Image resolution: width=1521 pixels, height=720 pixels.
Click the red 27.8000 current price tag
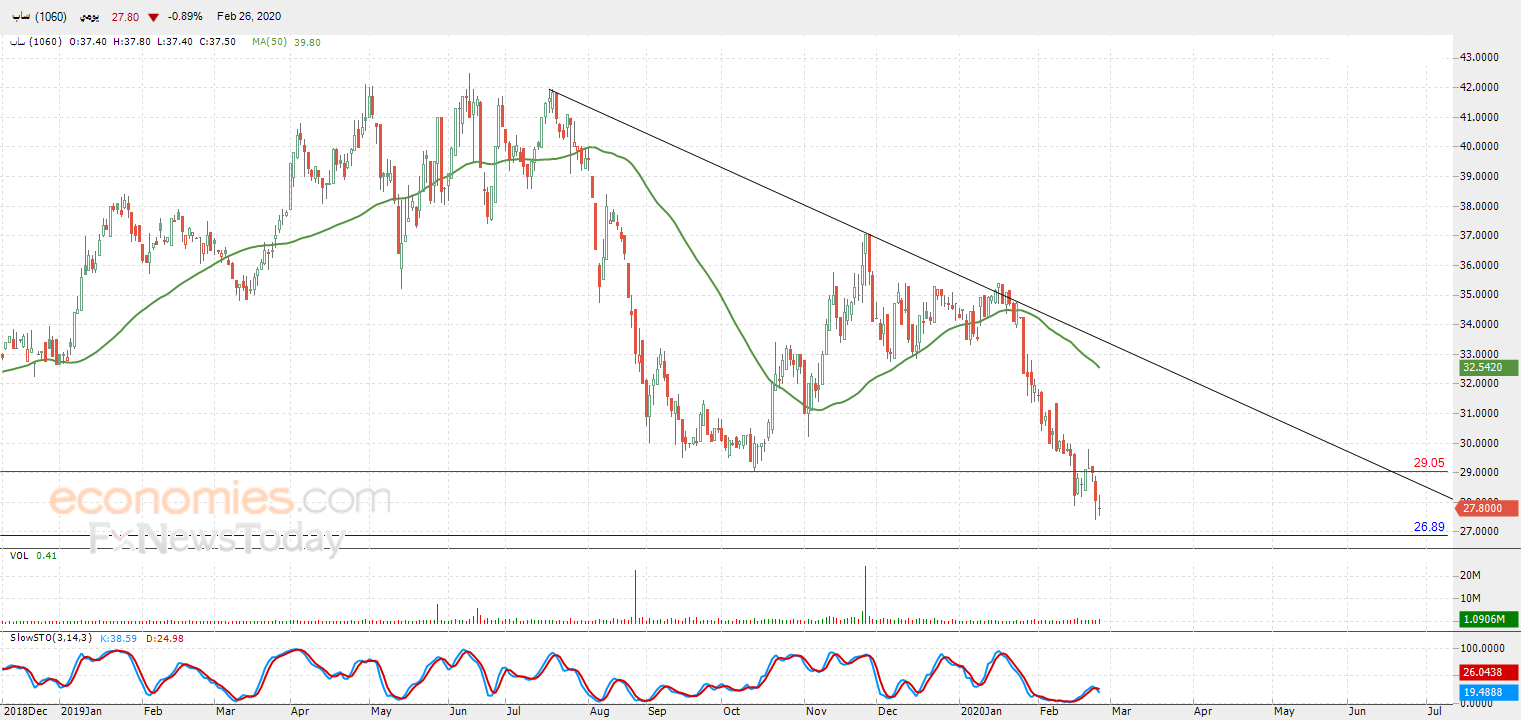click(1489, 509)
